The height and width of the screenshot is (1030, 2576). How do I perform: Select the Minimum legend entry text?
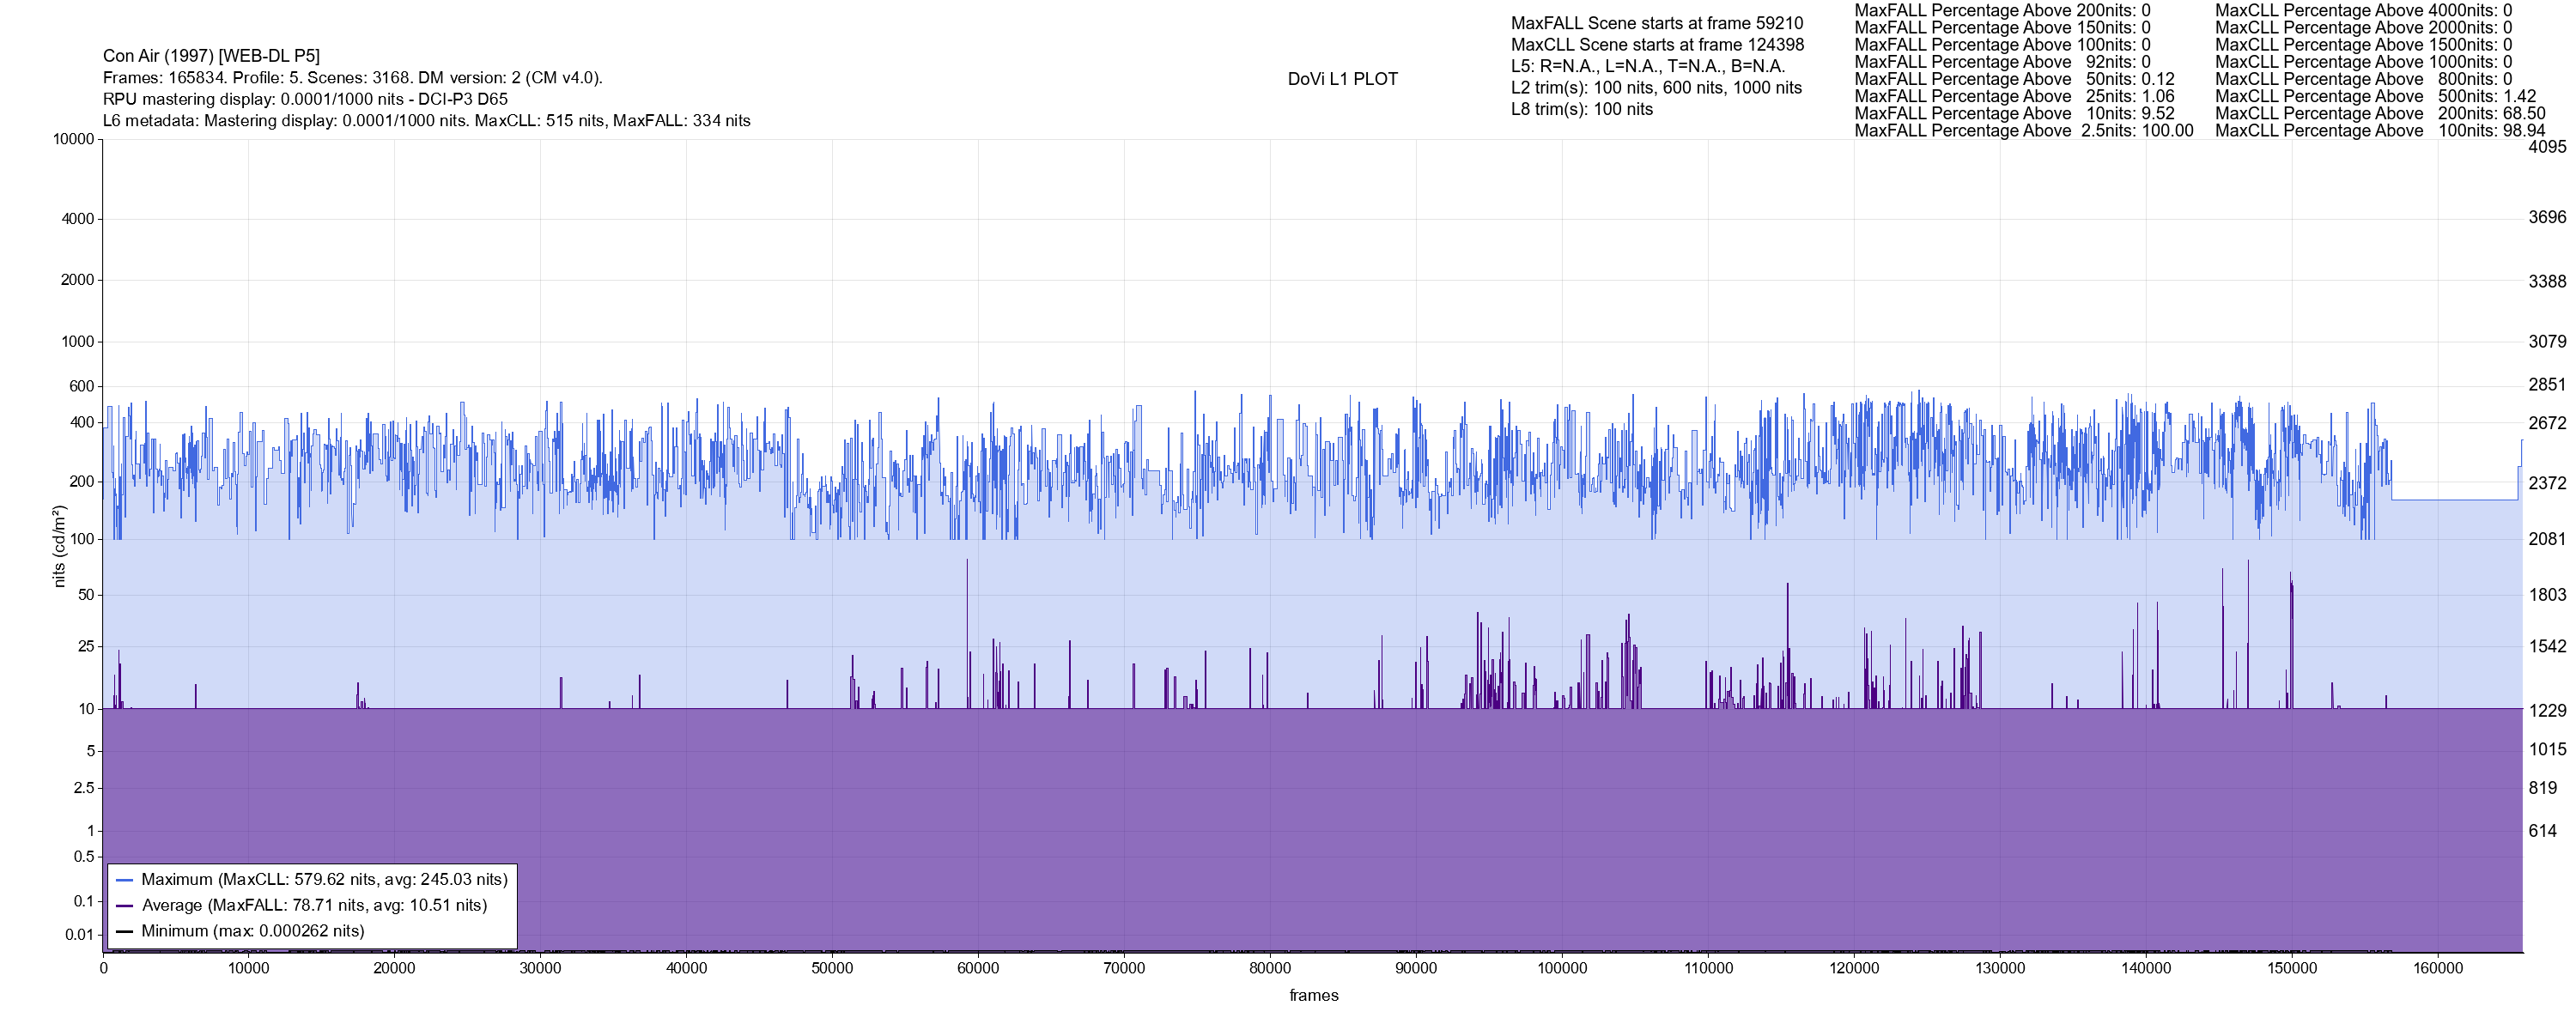pos(252,932)
